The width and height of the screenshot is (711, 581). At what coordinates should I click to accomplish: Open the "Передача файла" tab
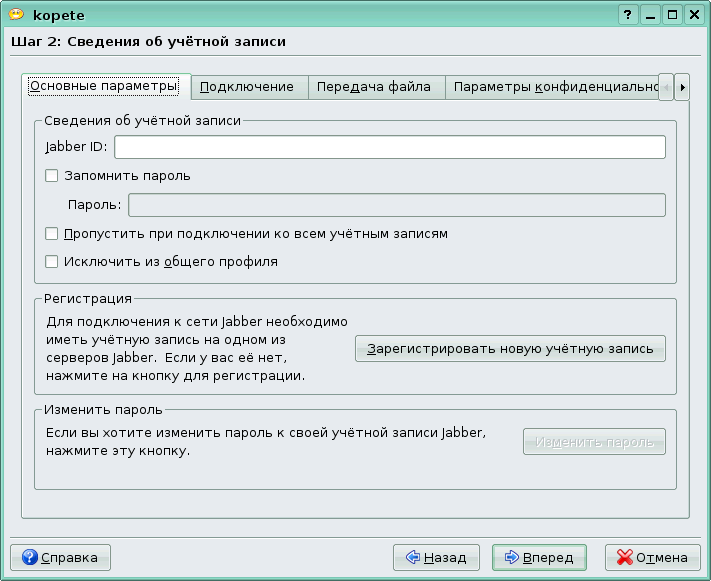[374, 87]
